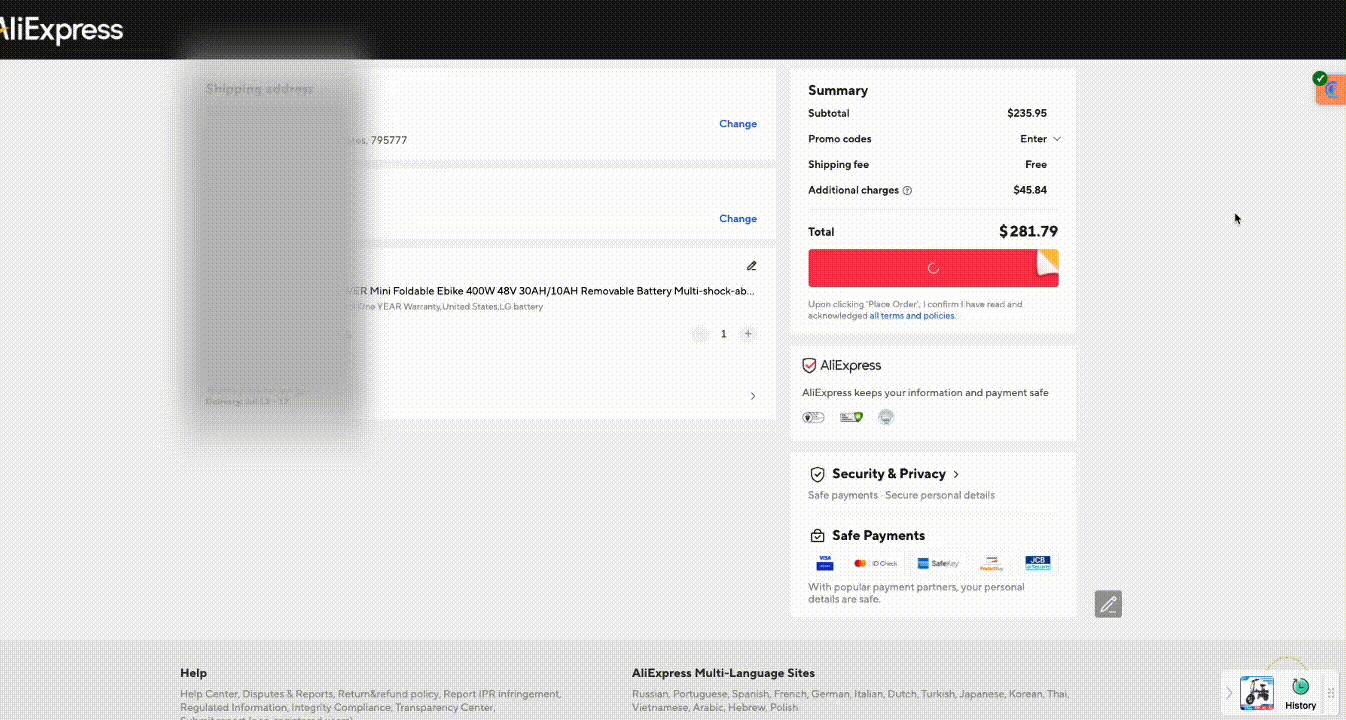Open French language site link
The width and height of the screenshot is (1346, 720).
tap(790, 694)
